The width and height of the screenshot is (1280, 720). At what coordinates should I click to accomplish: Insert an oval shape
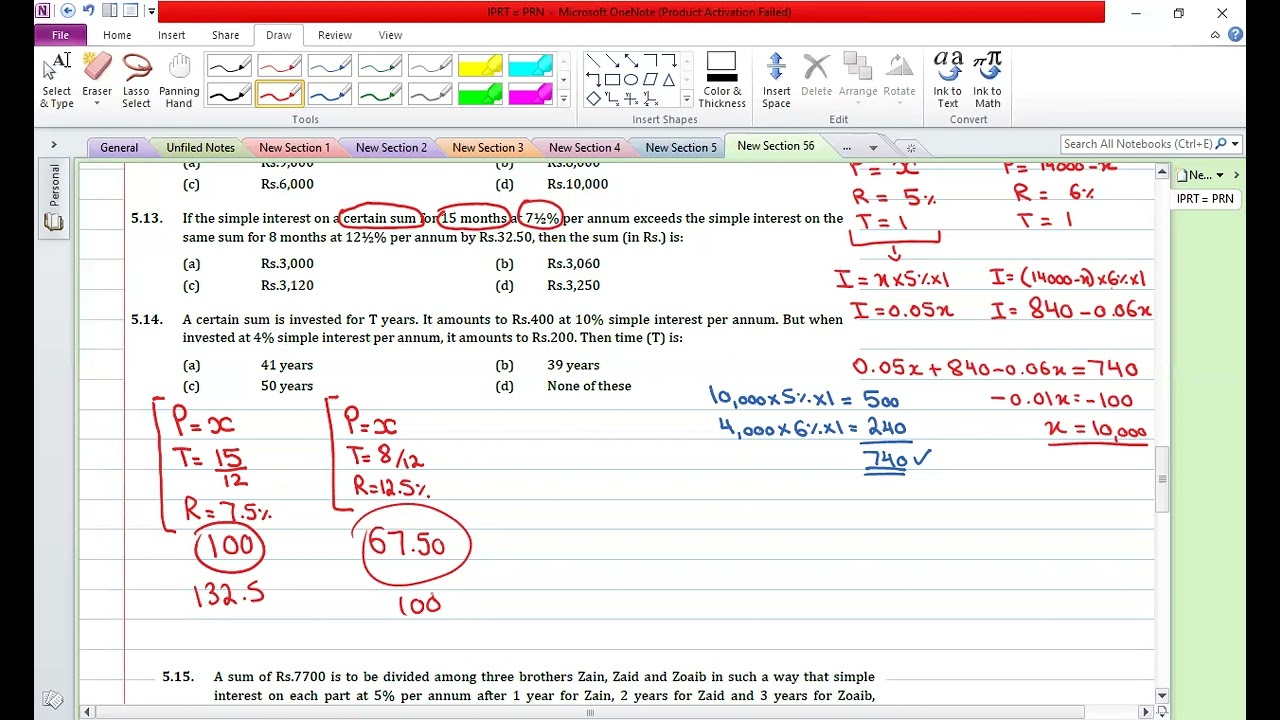pyautogui.click(x=631, y=80)
